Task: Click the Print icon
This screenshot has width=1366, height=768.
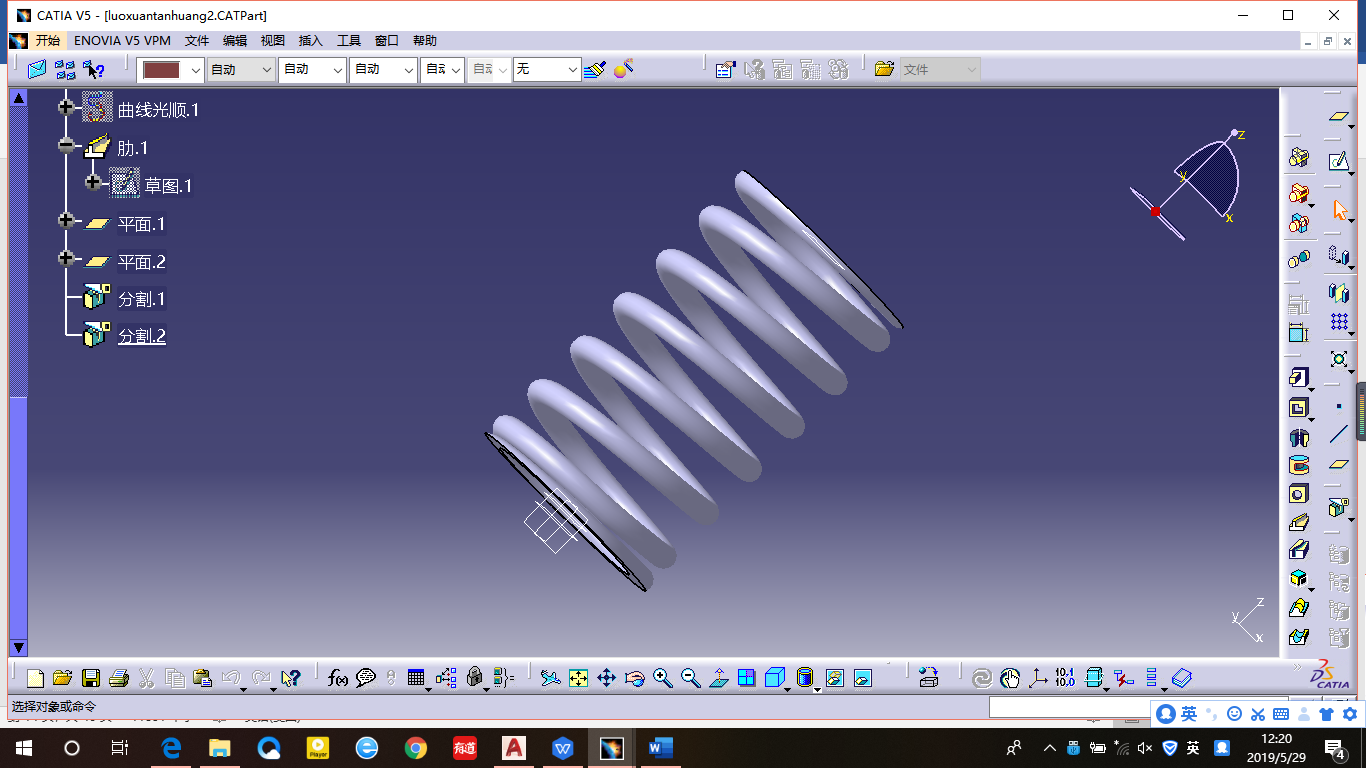Action: 118,678
